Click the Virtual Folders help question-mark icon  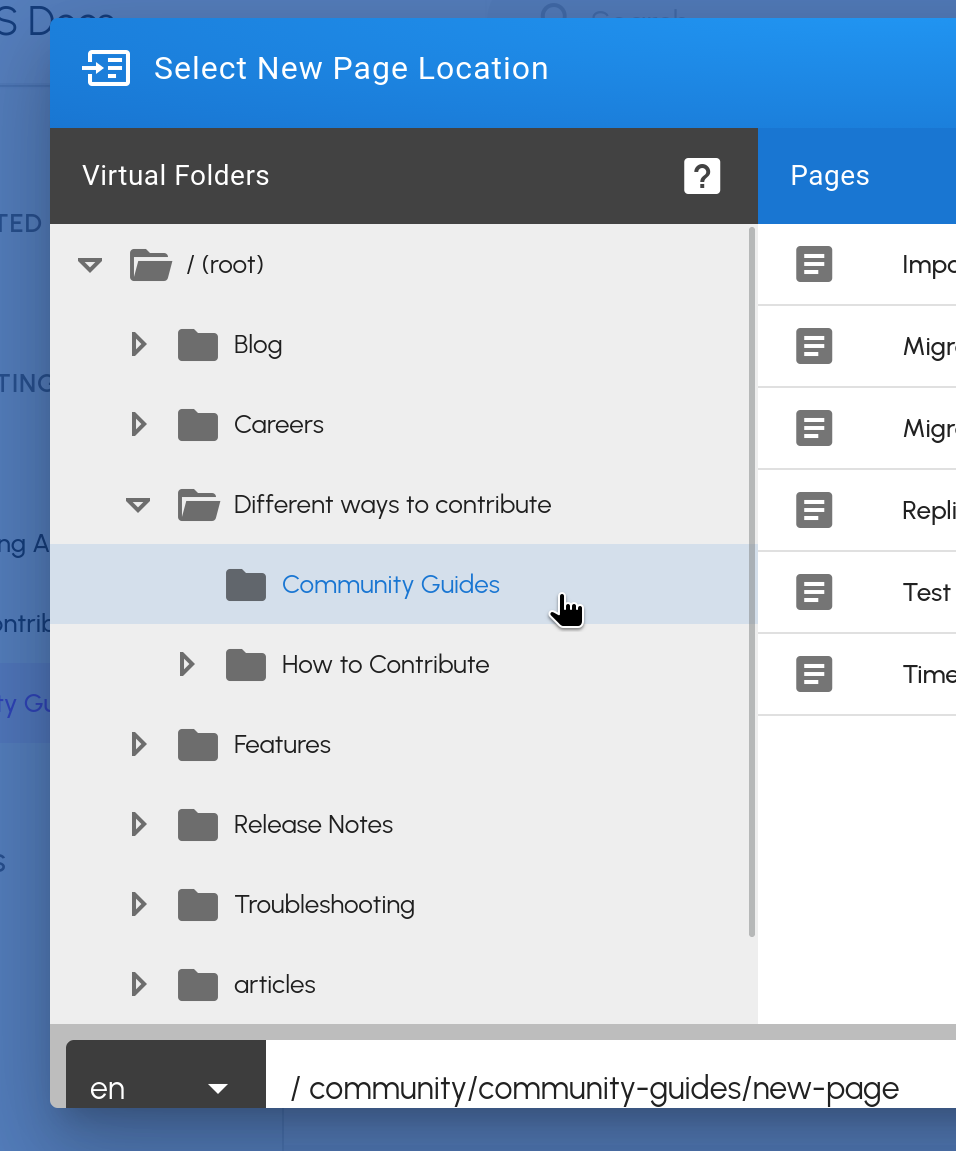click(x=702, y=176)
